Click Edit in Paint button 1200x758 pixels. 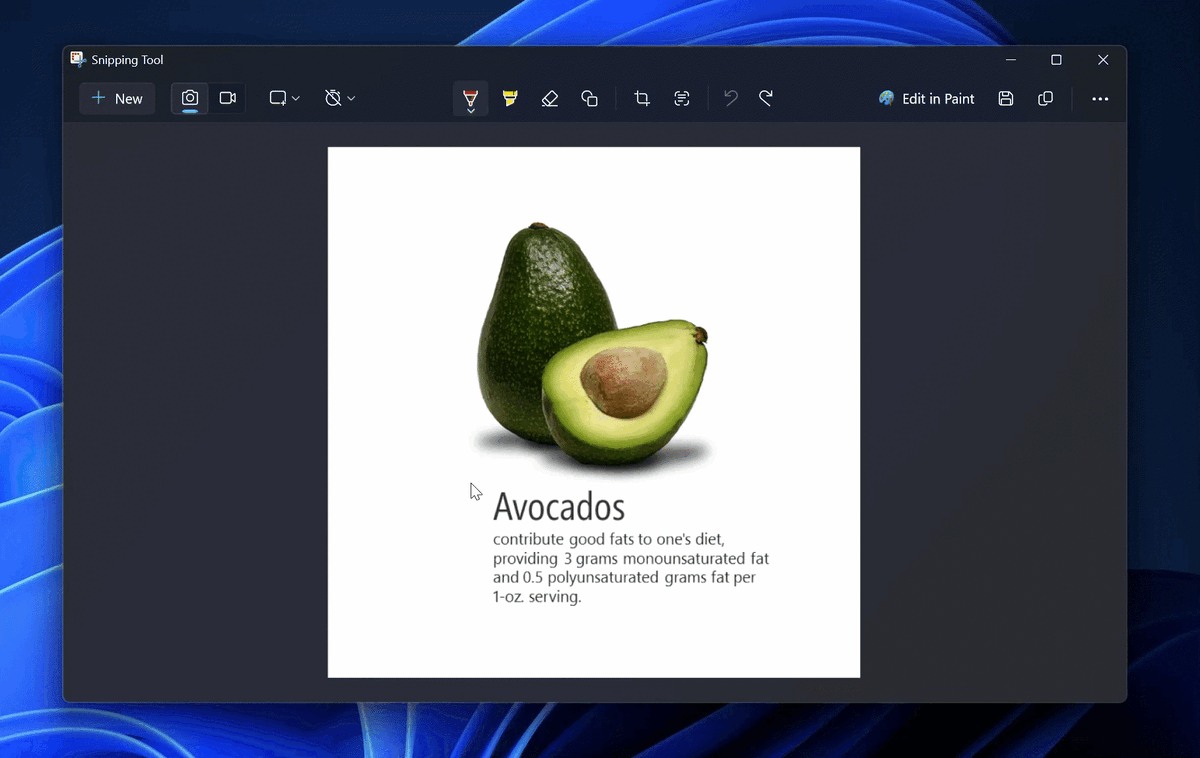click(x=926, y=98)
